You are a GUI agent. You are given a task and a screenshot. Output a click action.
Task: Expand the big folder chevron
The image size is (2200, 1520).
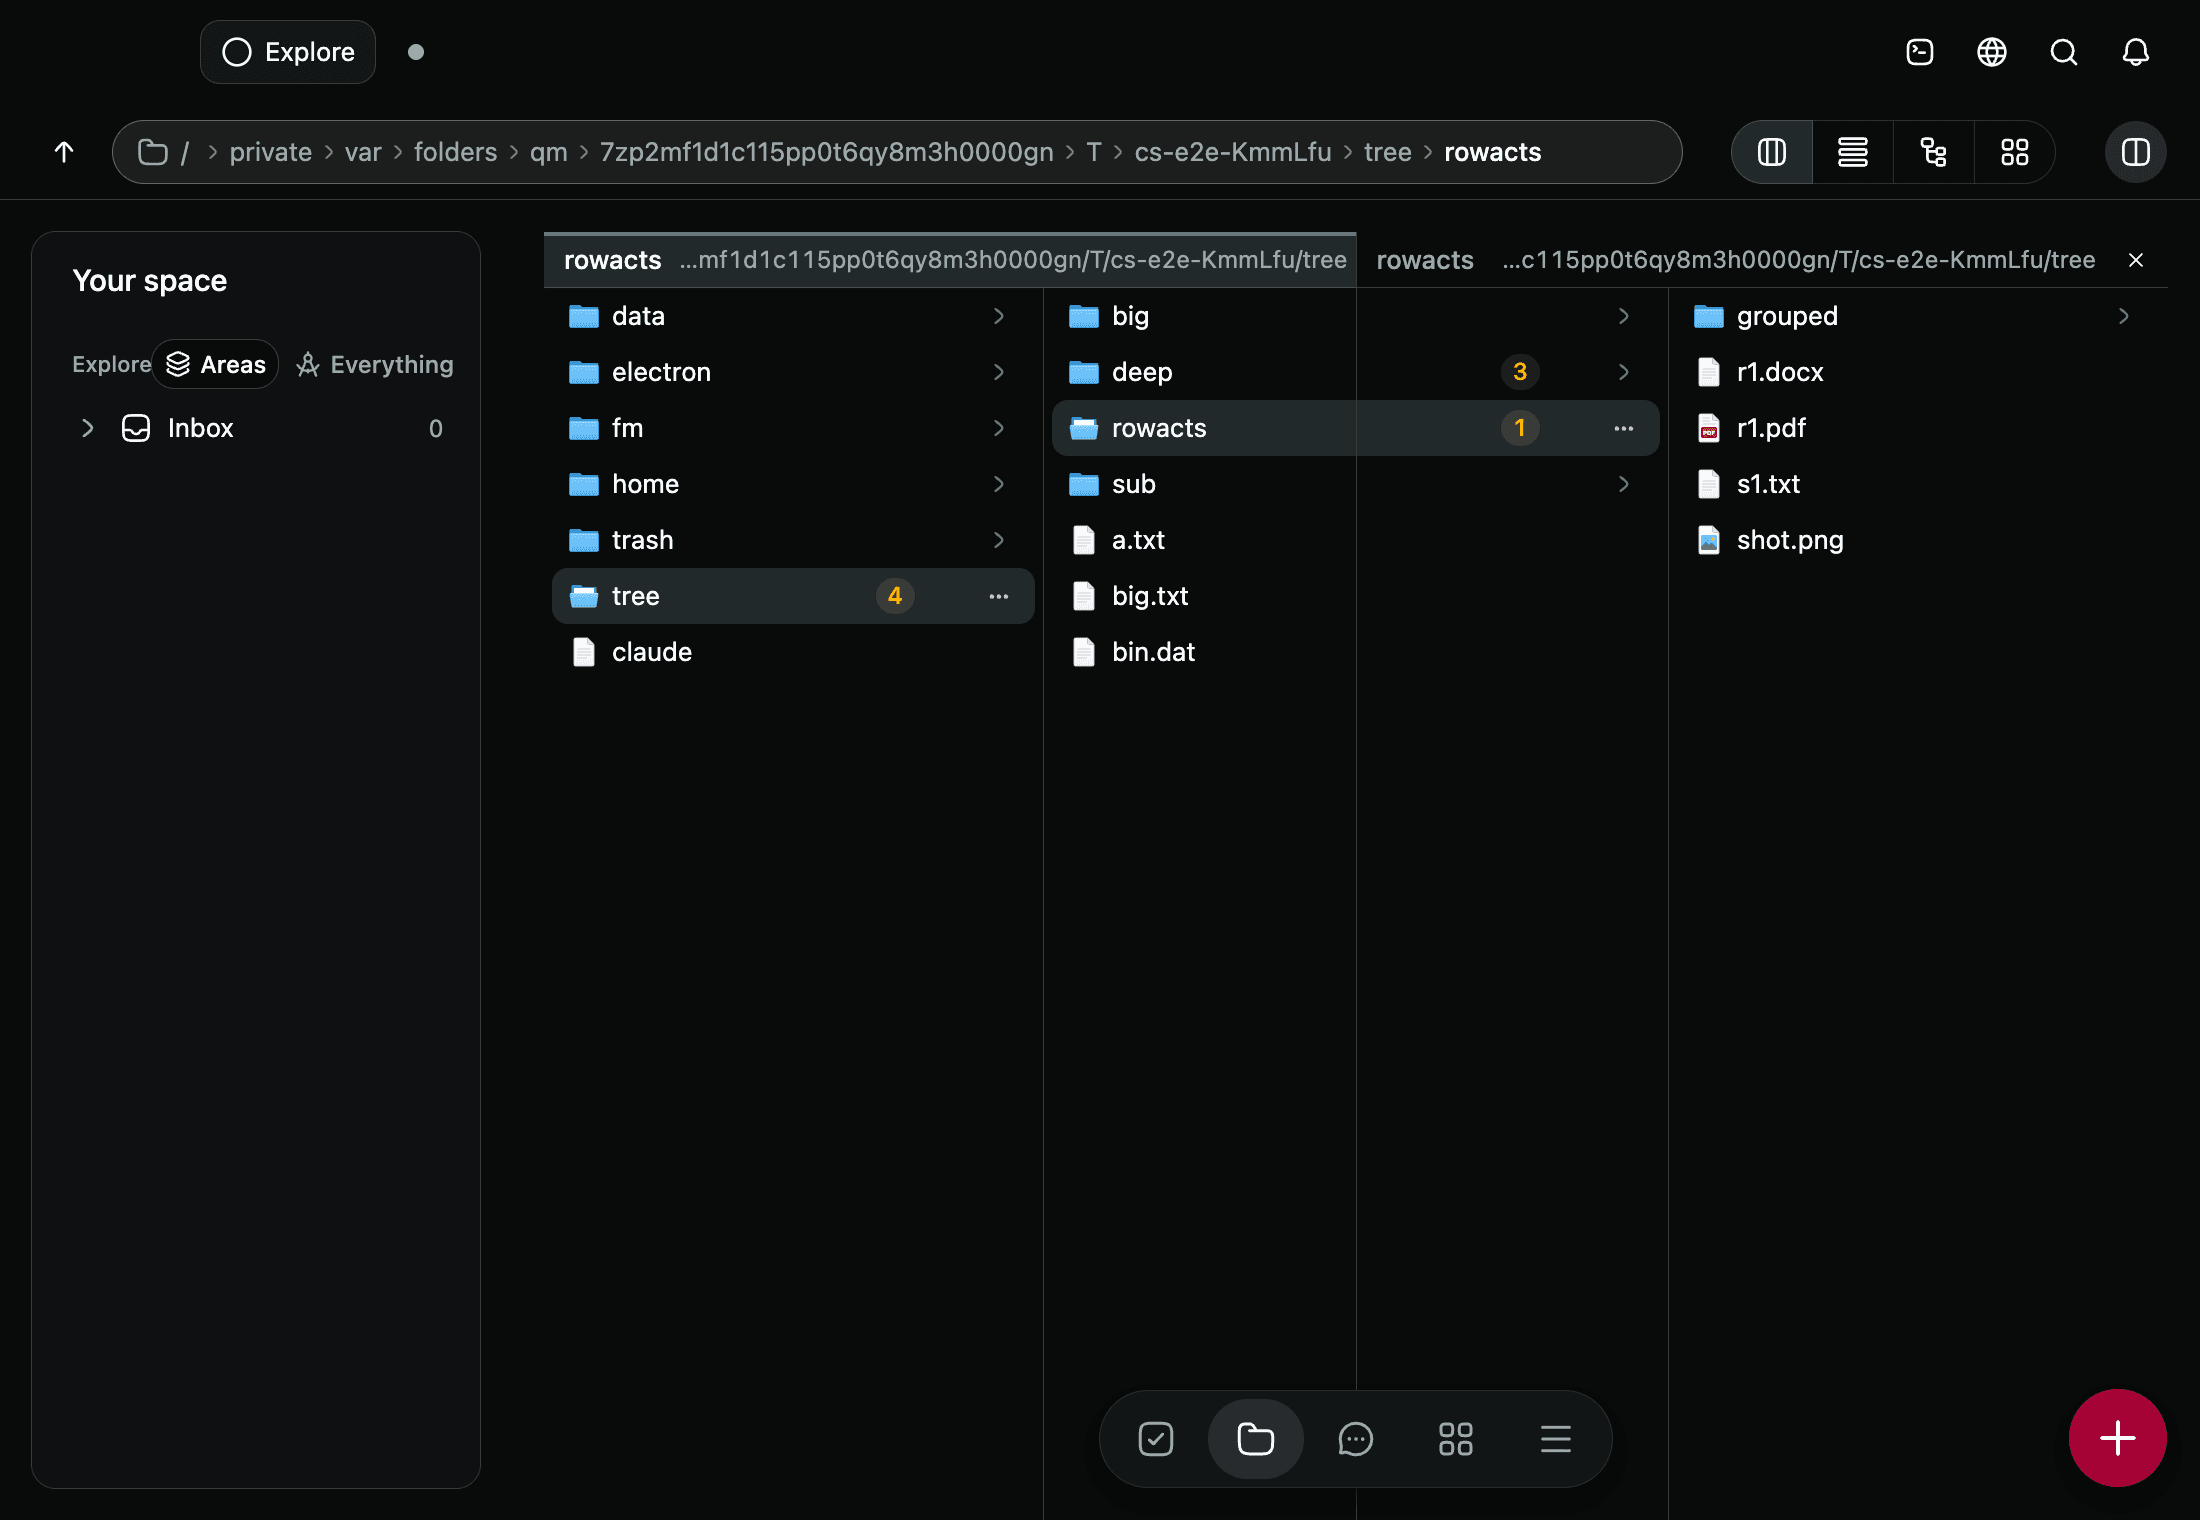pyautogui.click(x=1624, y=316)
